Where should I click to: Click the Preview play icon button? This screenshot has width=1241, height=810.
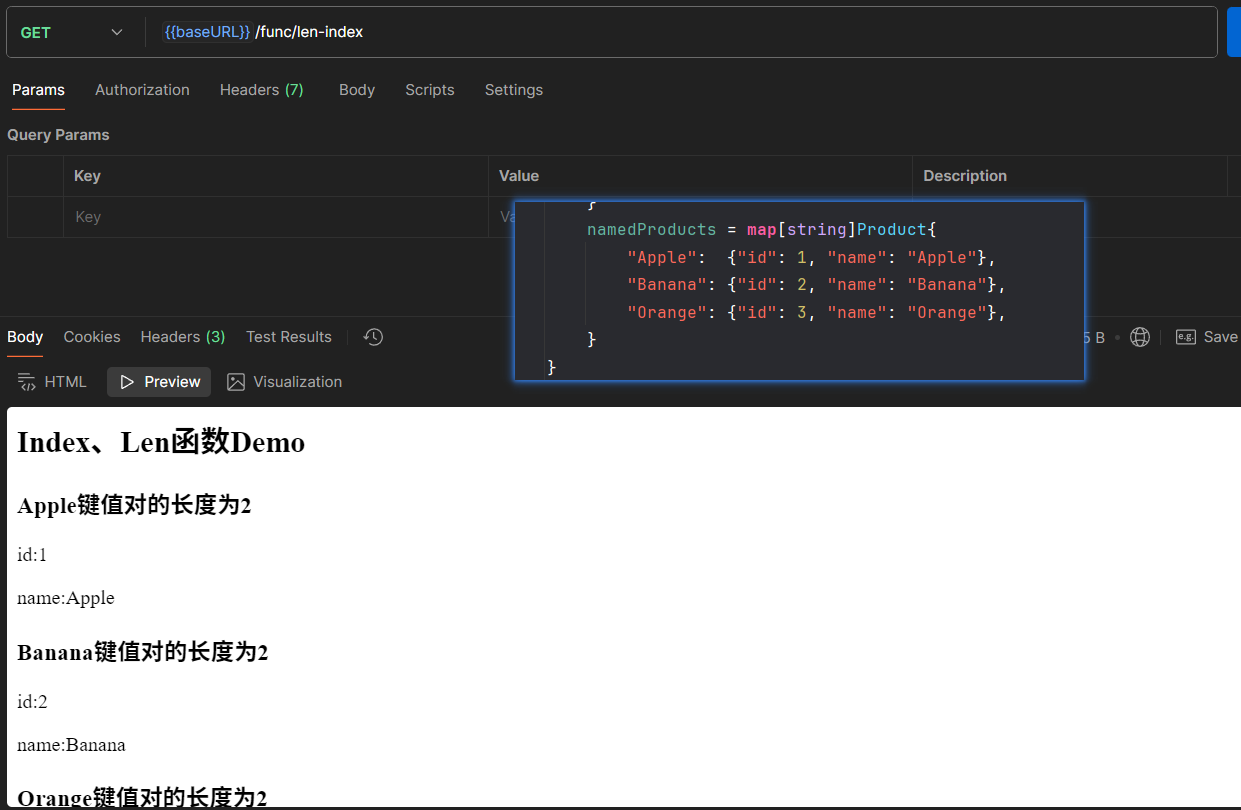click(159, 382)
